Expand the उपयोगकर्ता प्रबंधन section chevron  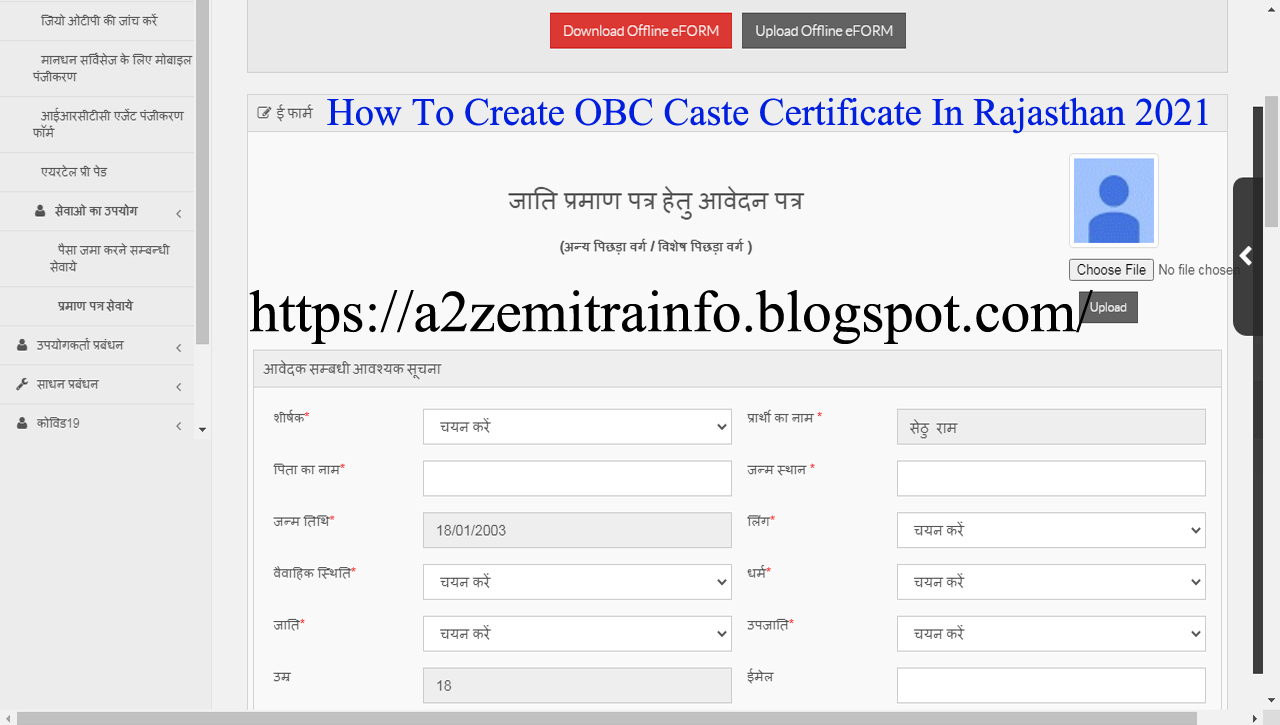coord(178,345)
